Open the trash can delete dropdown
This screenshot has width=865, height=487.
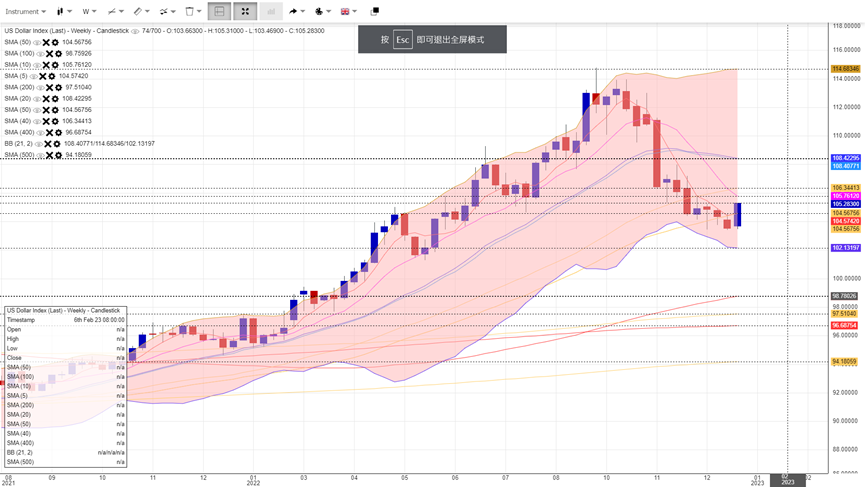(193, 11)
